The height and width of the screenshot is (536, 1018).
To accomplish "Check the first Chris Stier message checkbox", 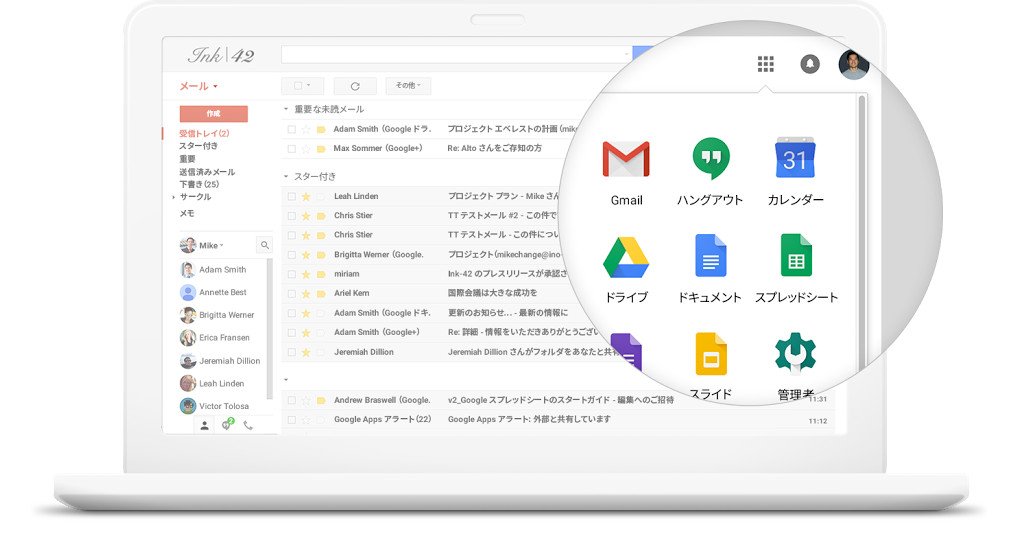I will click(x=292, y=215).
